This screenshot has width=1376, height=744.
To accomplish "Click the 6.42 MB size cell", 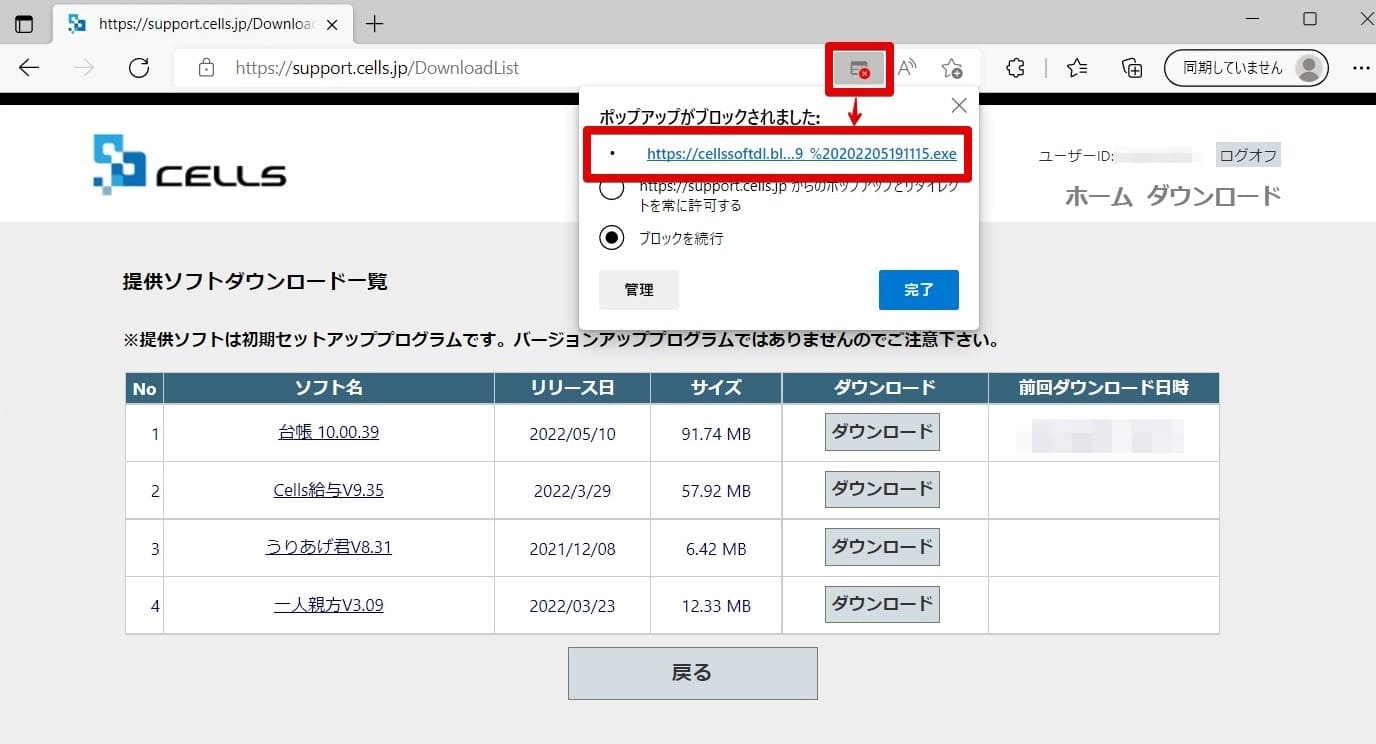I will pos(716,549).
